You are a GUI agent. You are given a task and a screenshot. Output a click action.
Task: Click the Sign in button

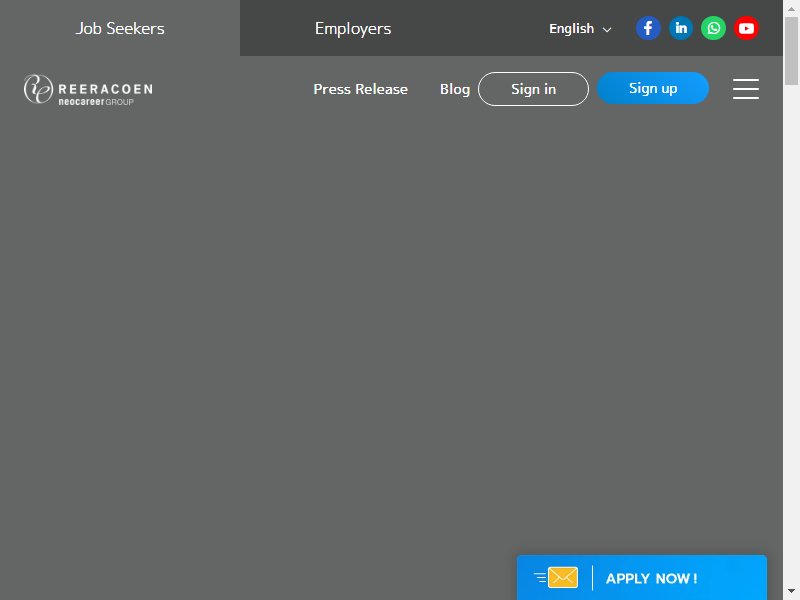[x=533, y=89]
